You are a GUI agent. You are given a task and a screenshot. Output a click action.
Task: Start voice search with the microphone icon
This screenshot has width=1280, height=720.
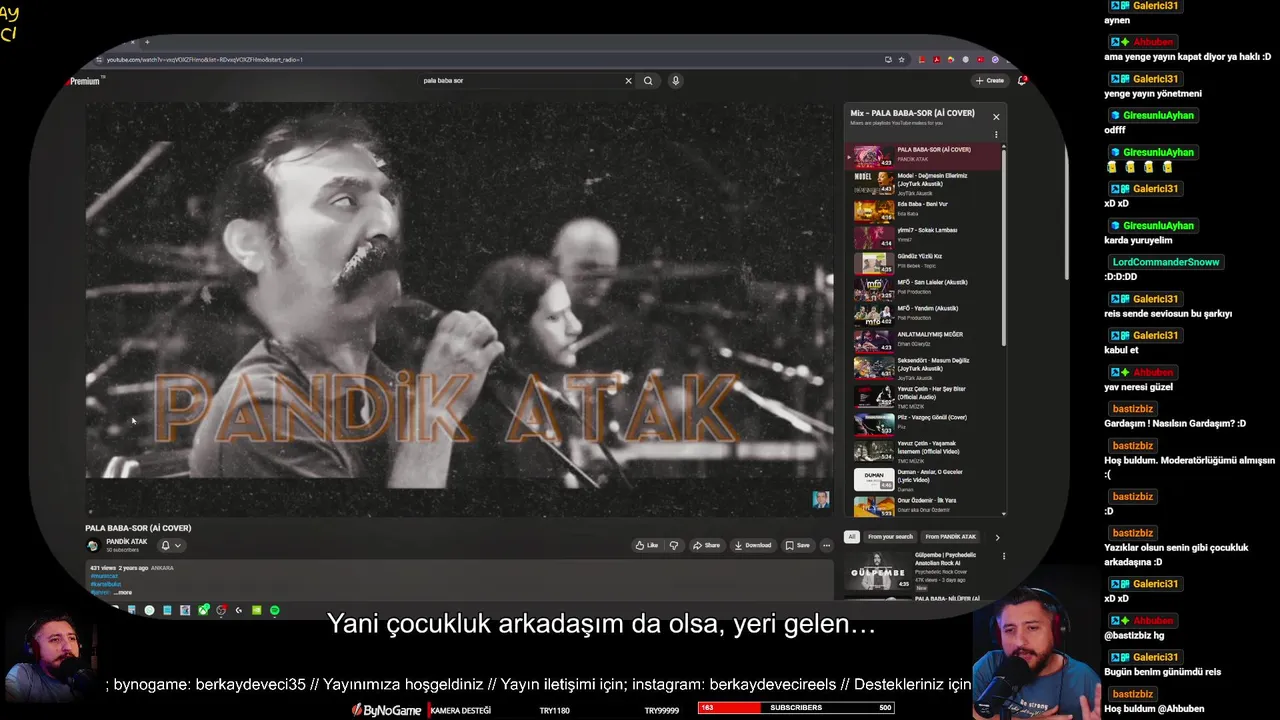tap(676, 81)
